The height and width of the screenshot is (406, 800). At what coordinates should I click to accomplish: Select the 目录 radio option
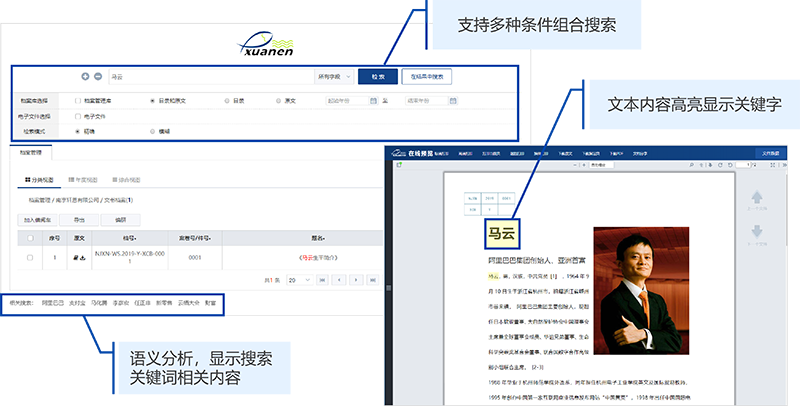coord(227,101)
